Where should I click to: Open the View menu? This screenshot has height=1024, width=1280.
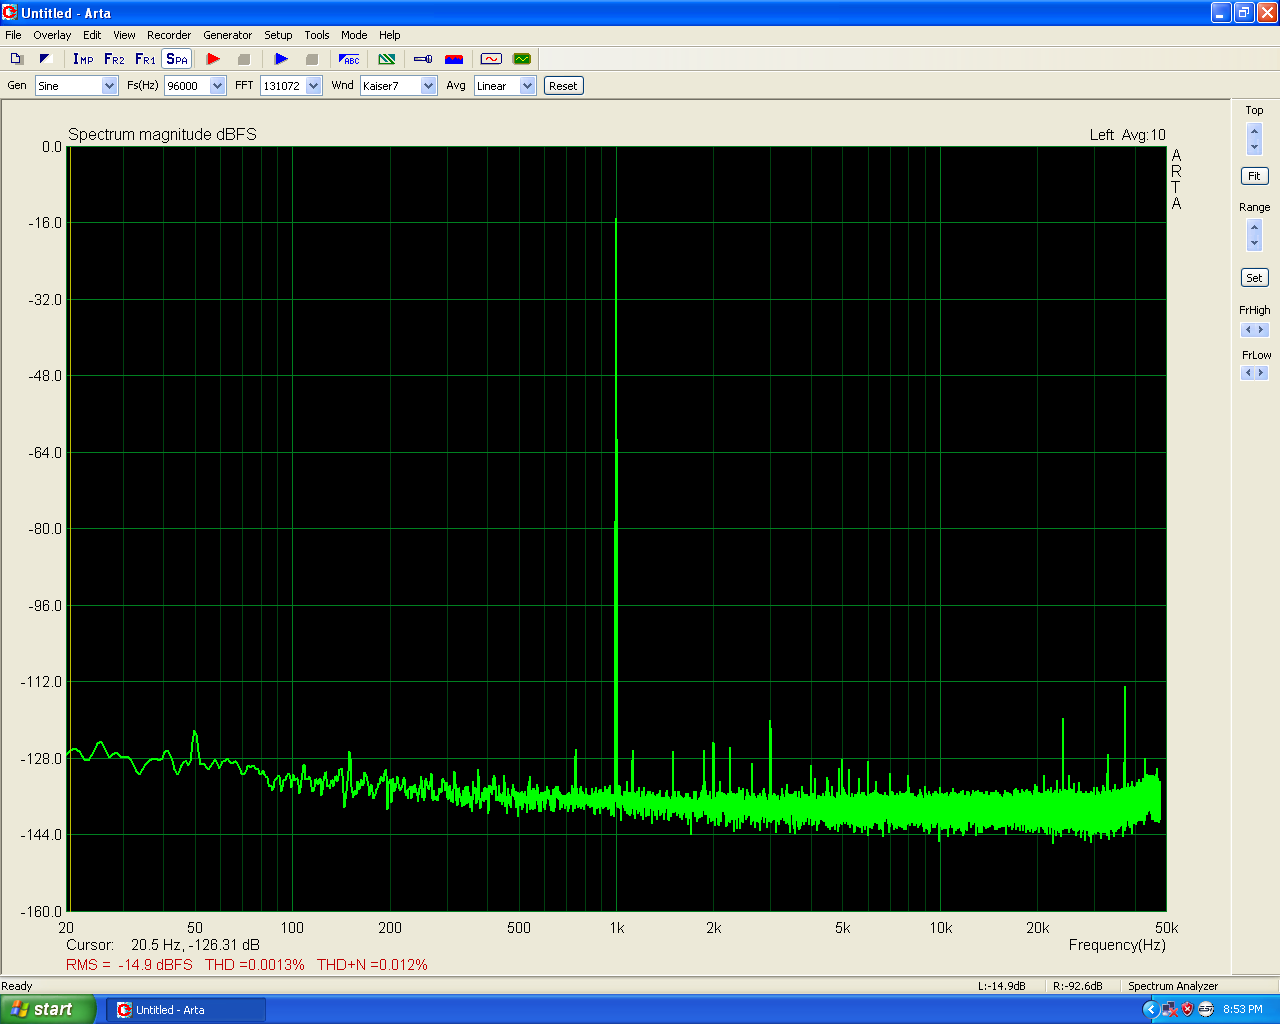(x=124, y=35)
